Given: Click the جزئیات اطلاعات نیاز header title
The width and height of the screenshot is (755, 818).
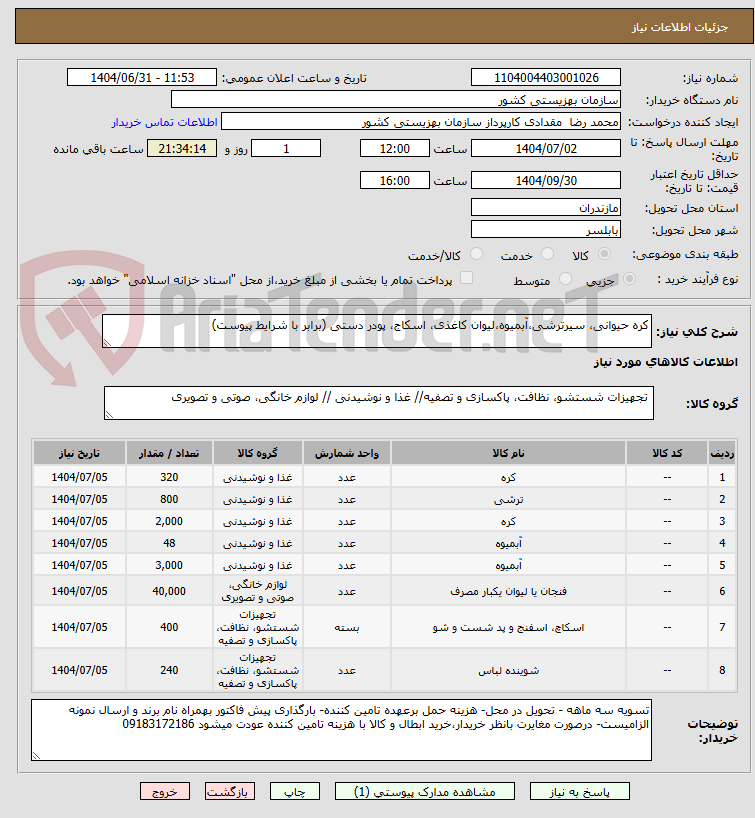Looking at the screenshot, I should pyautogui.click(x=680, y=27).
